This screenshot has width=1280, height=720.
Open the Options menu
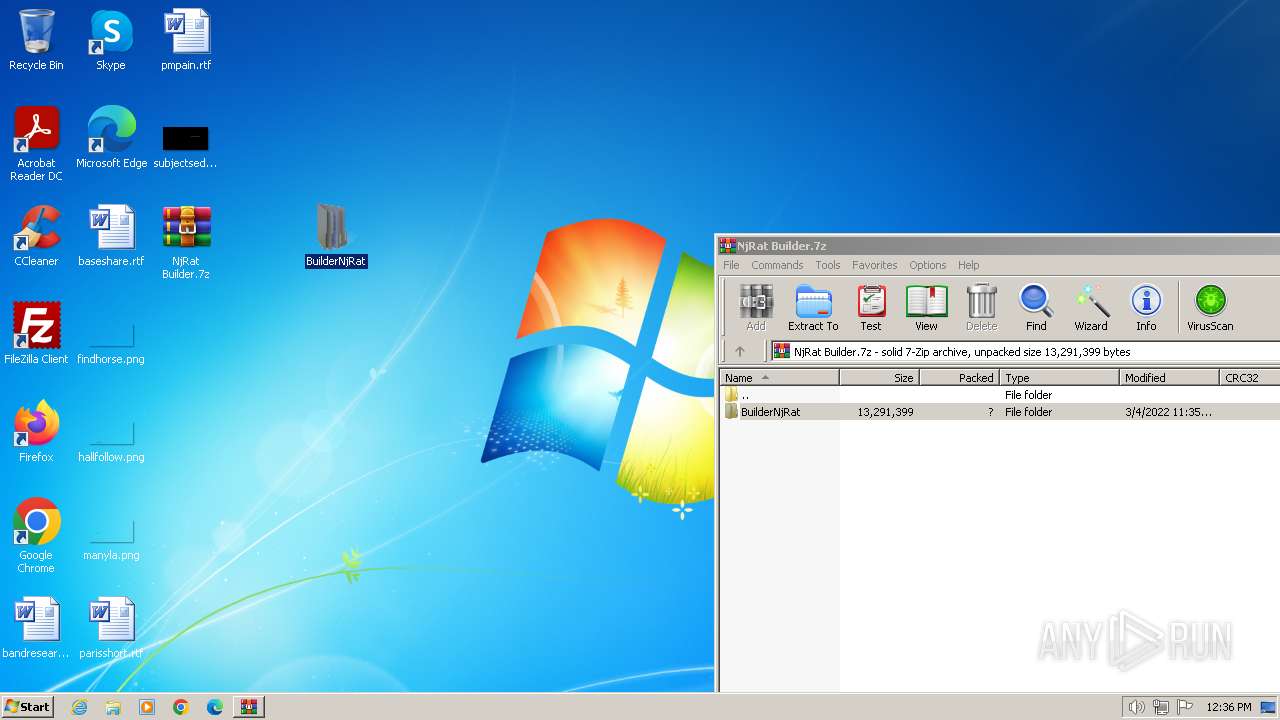[x=927, y=265]
